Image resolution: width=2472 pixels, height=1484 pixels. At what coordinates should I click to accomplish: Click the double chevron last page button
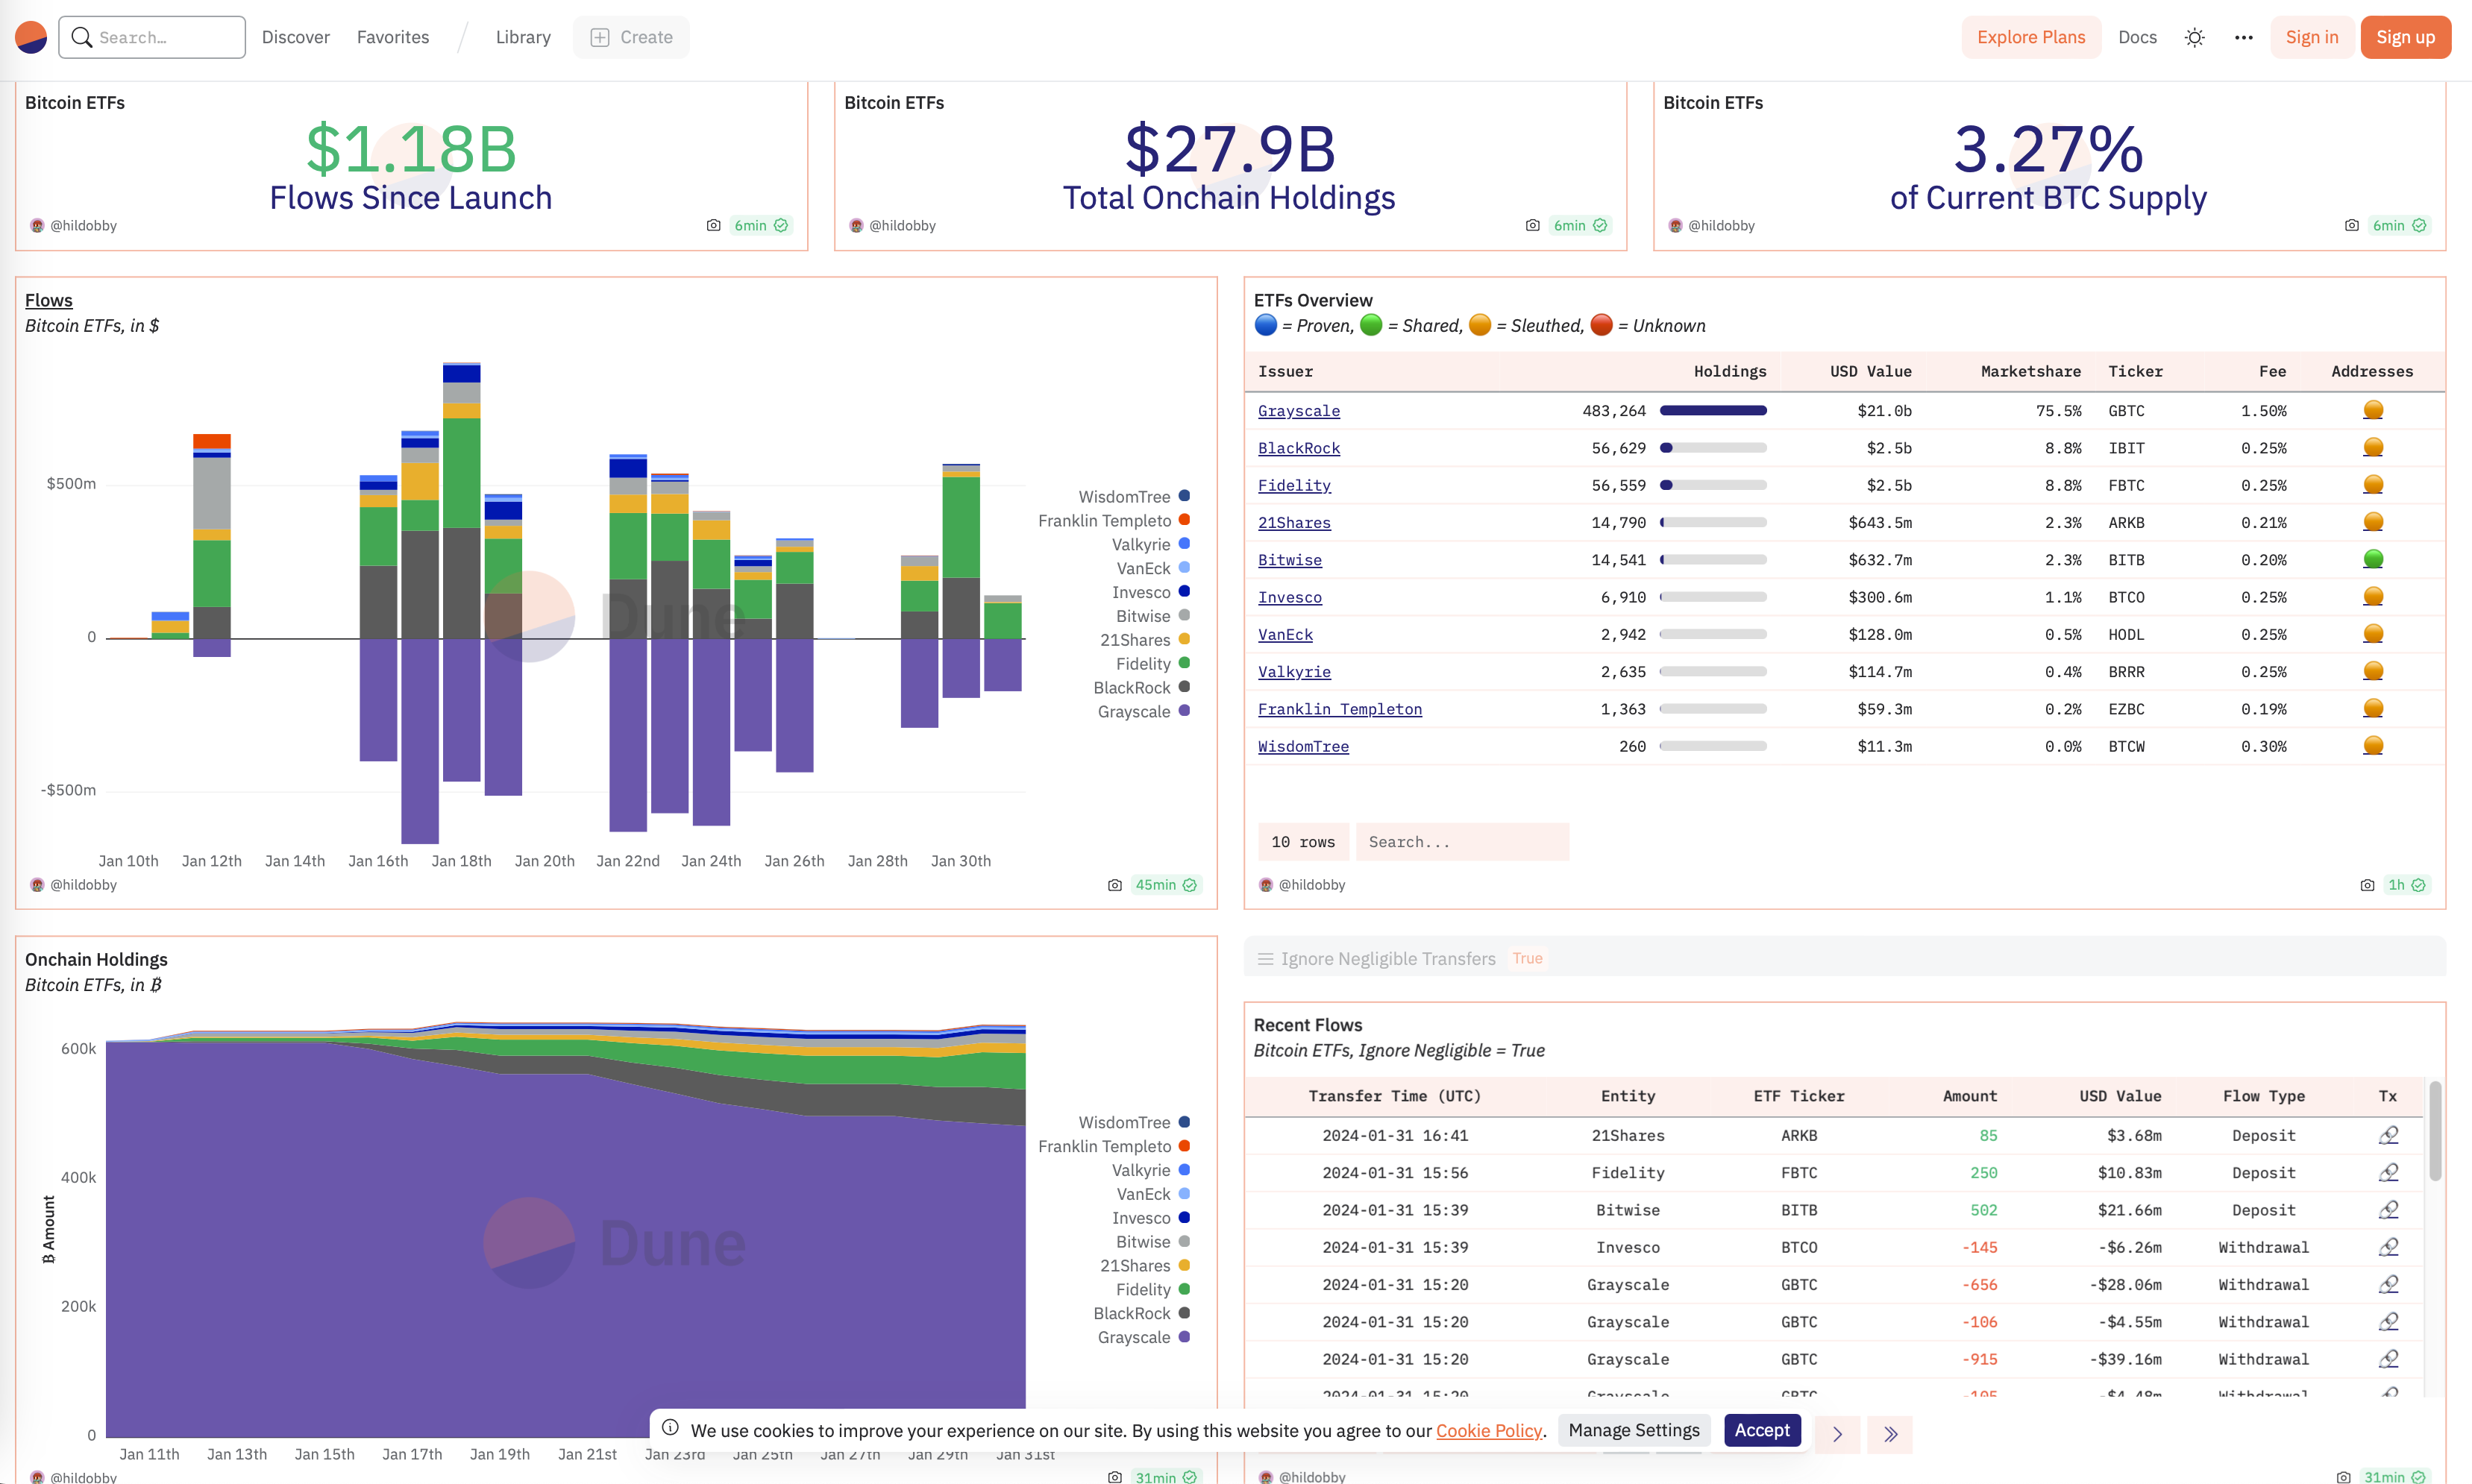pos(1890,1433)
